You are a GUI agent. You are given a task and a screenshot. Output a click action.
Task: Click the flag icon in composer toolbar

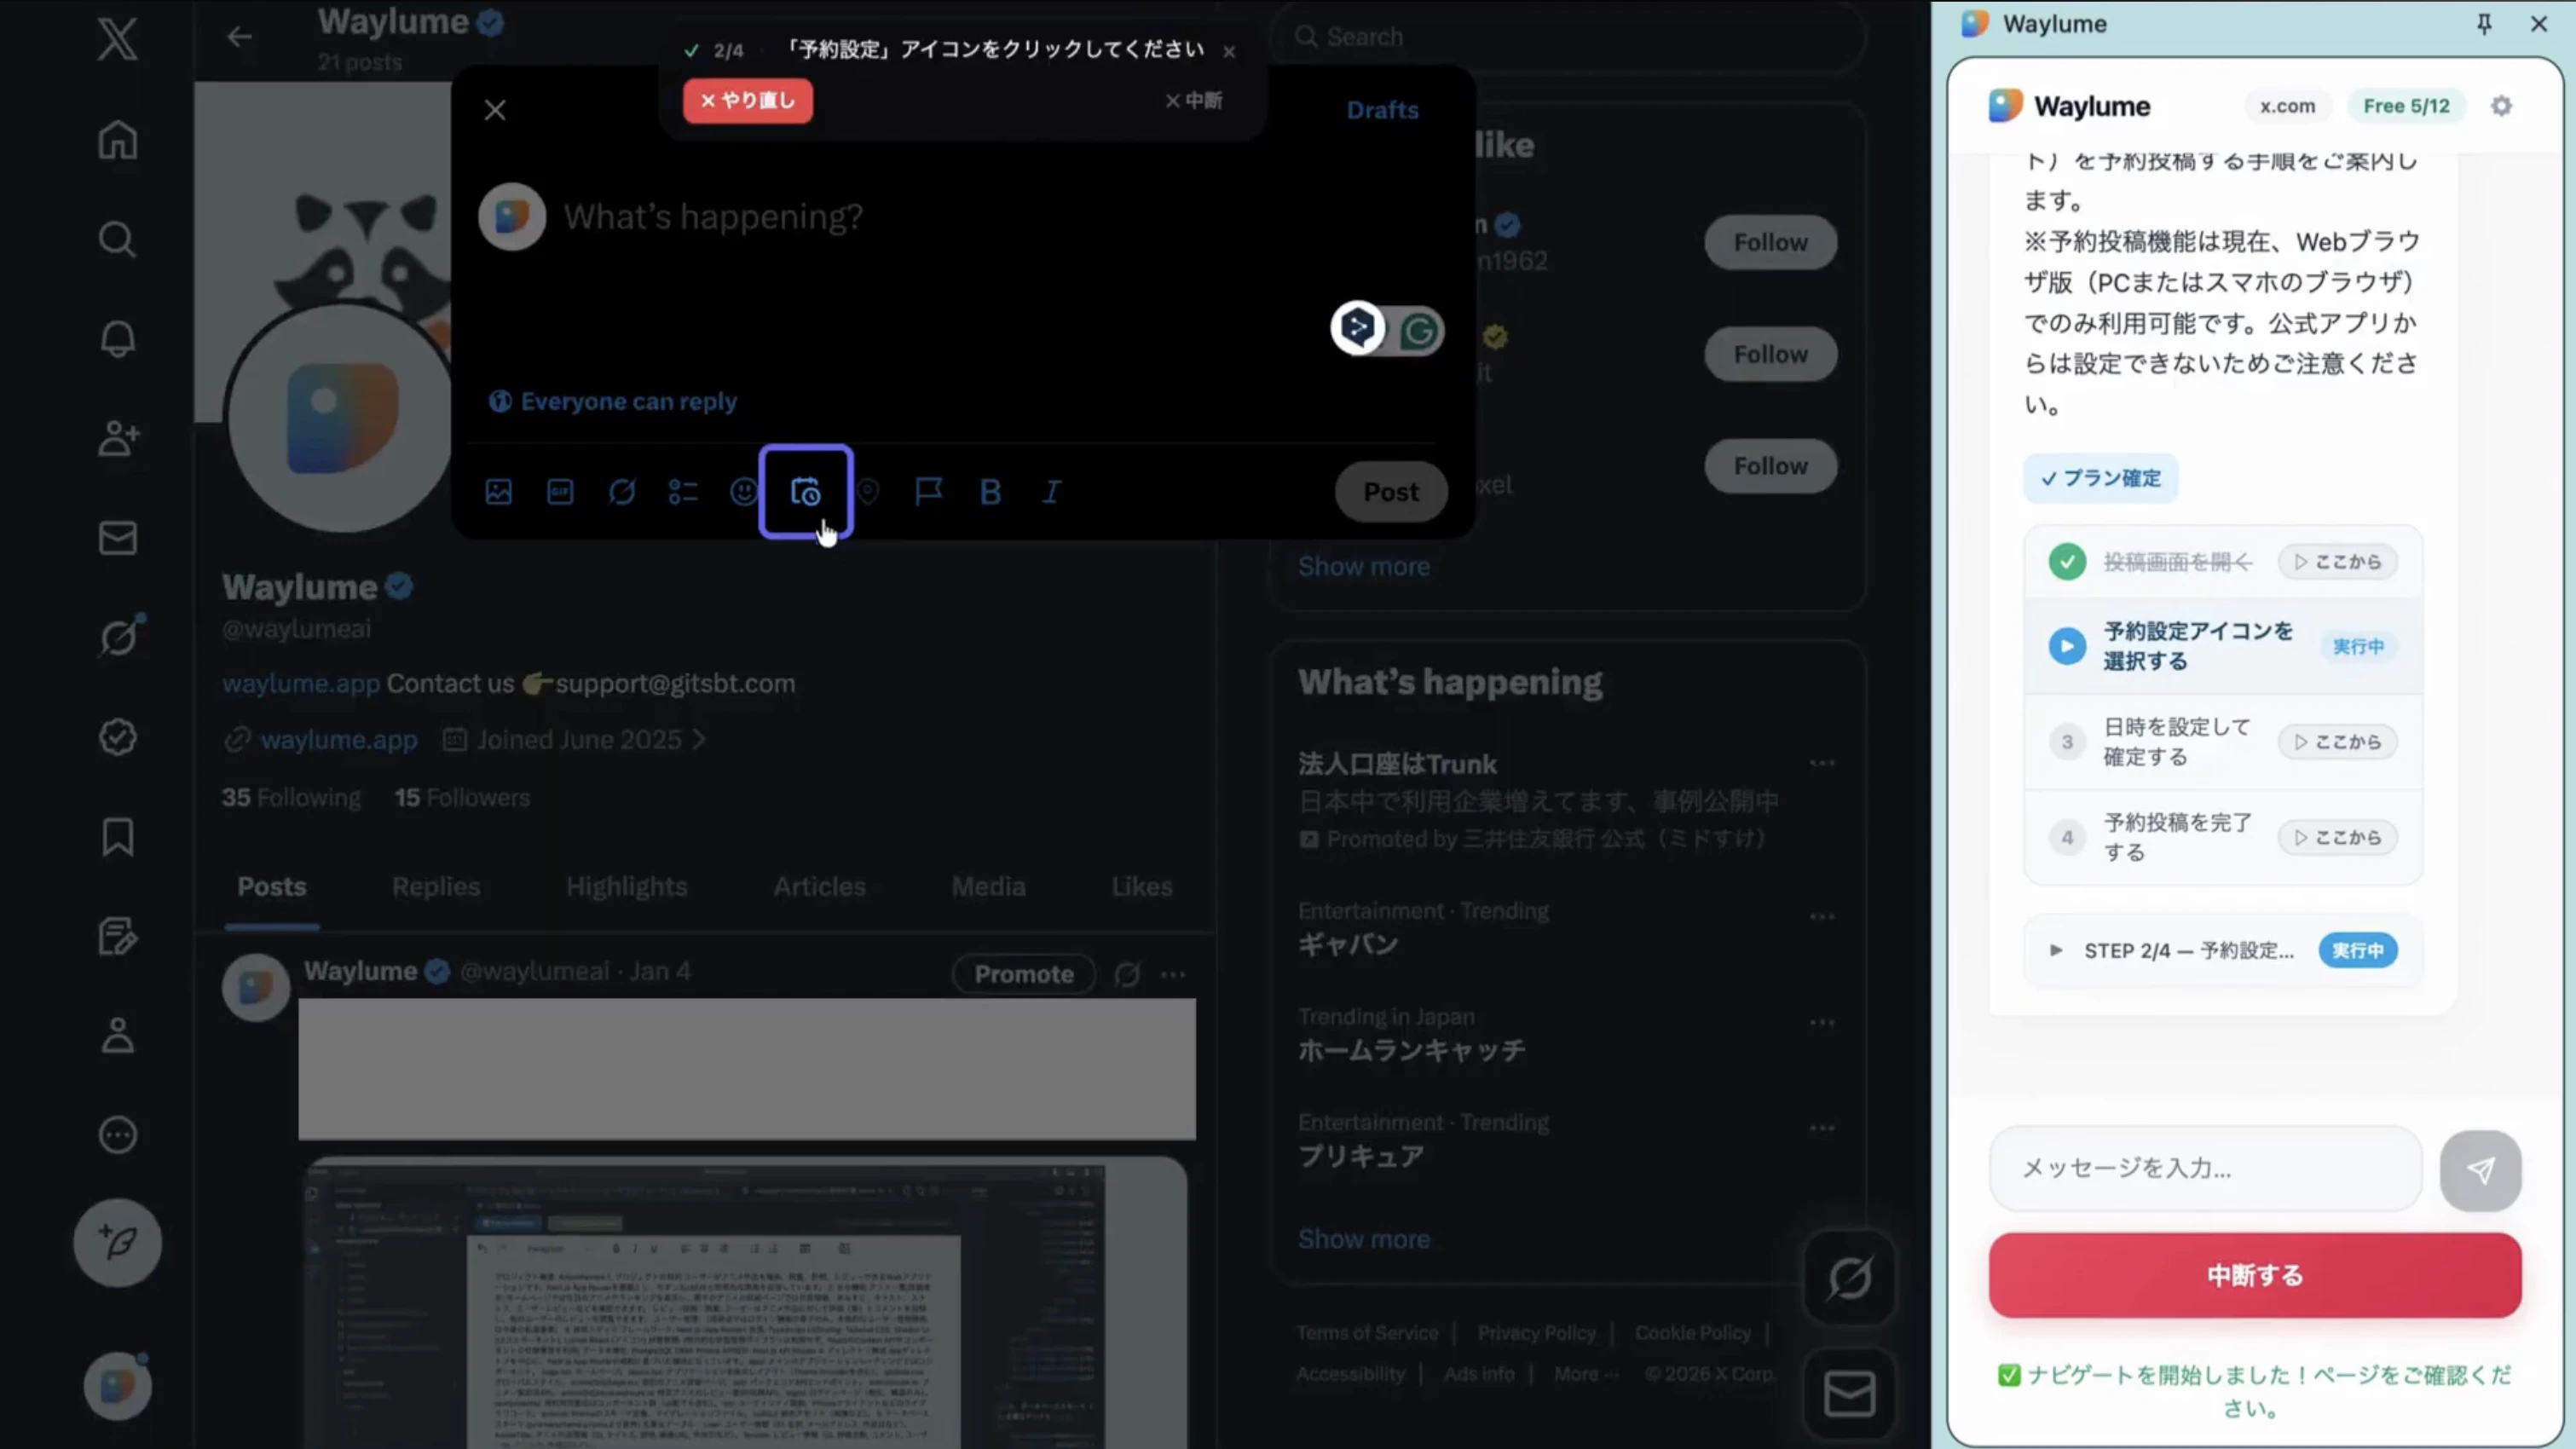pos(929,492)
